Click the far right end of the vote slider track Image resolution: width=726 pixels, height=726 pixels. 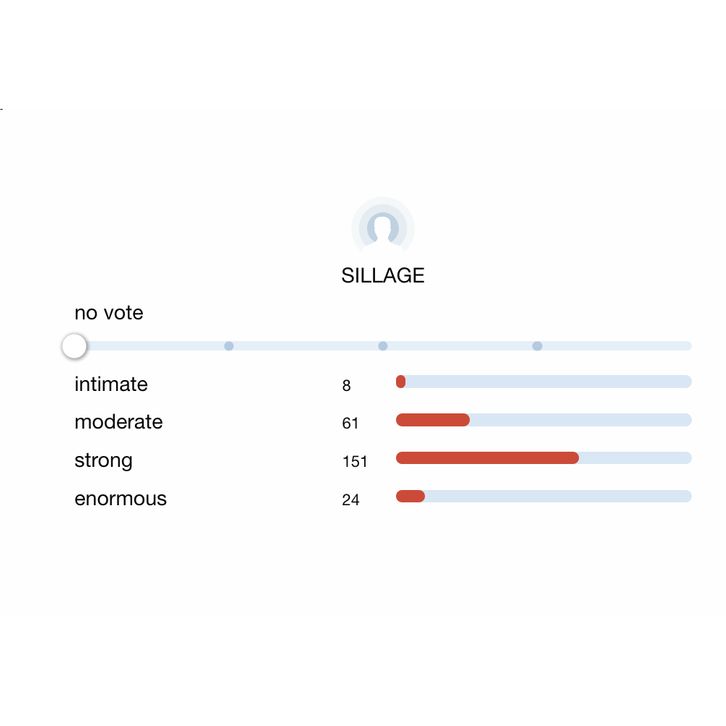pos(686,346)
